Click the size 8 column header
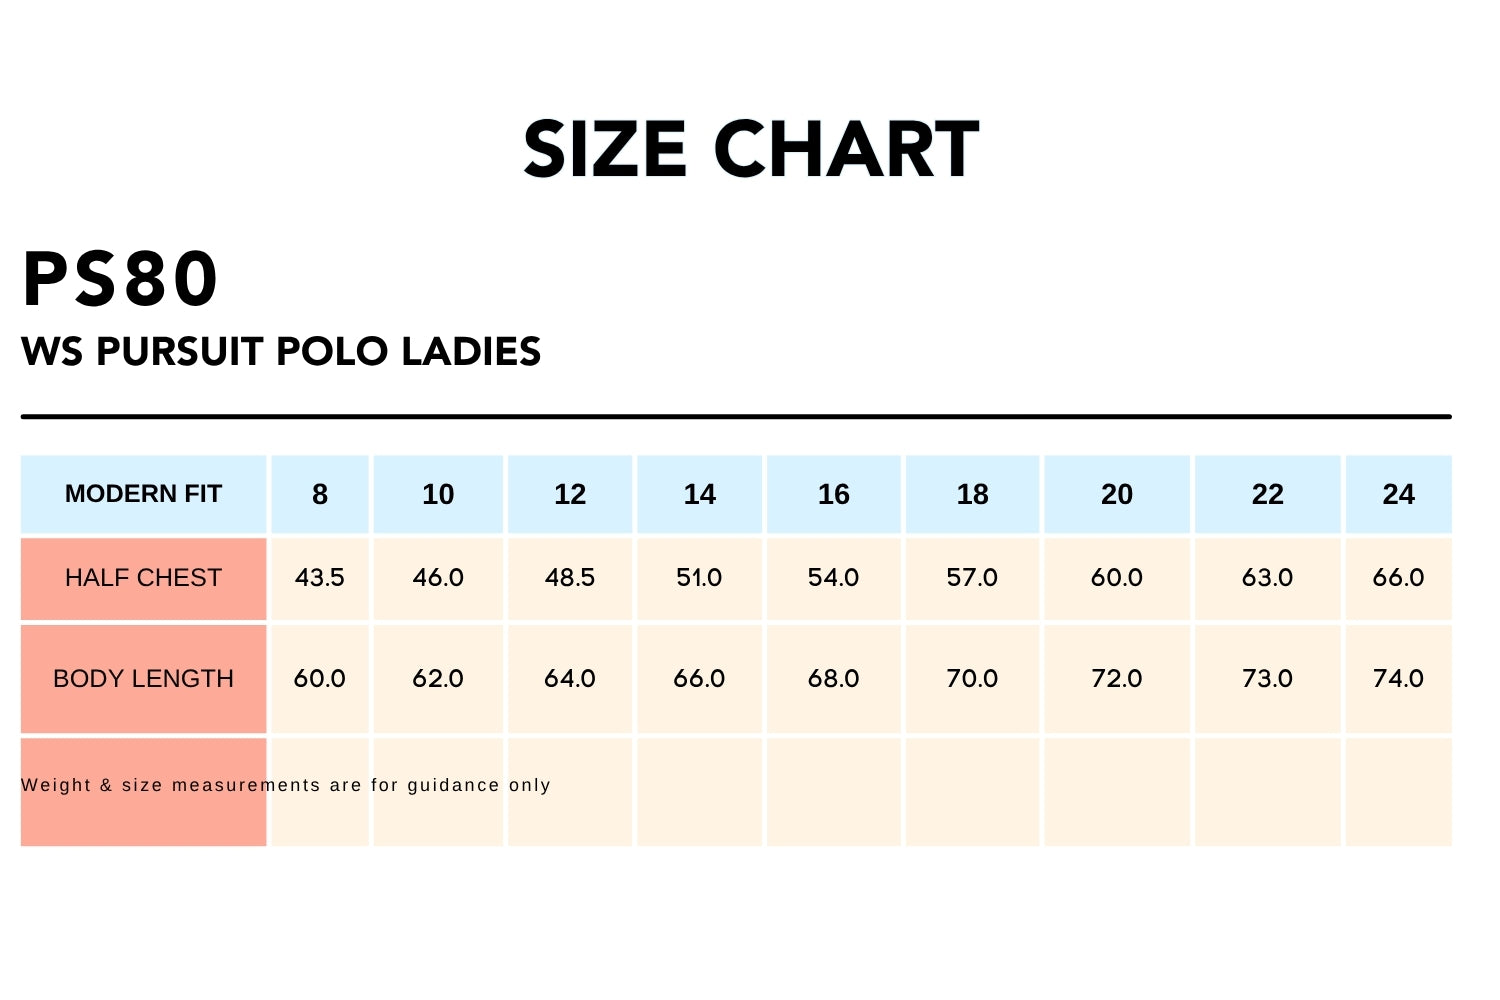 point(320,494)
